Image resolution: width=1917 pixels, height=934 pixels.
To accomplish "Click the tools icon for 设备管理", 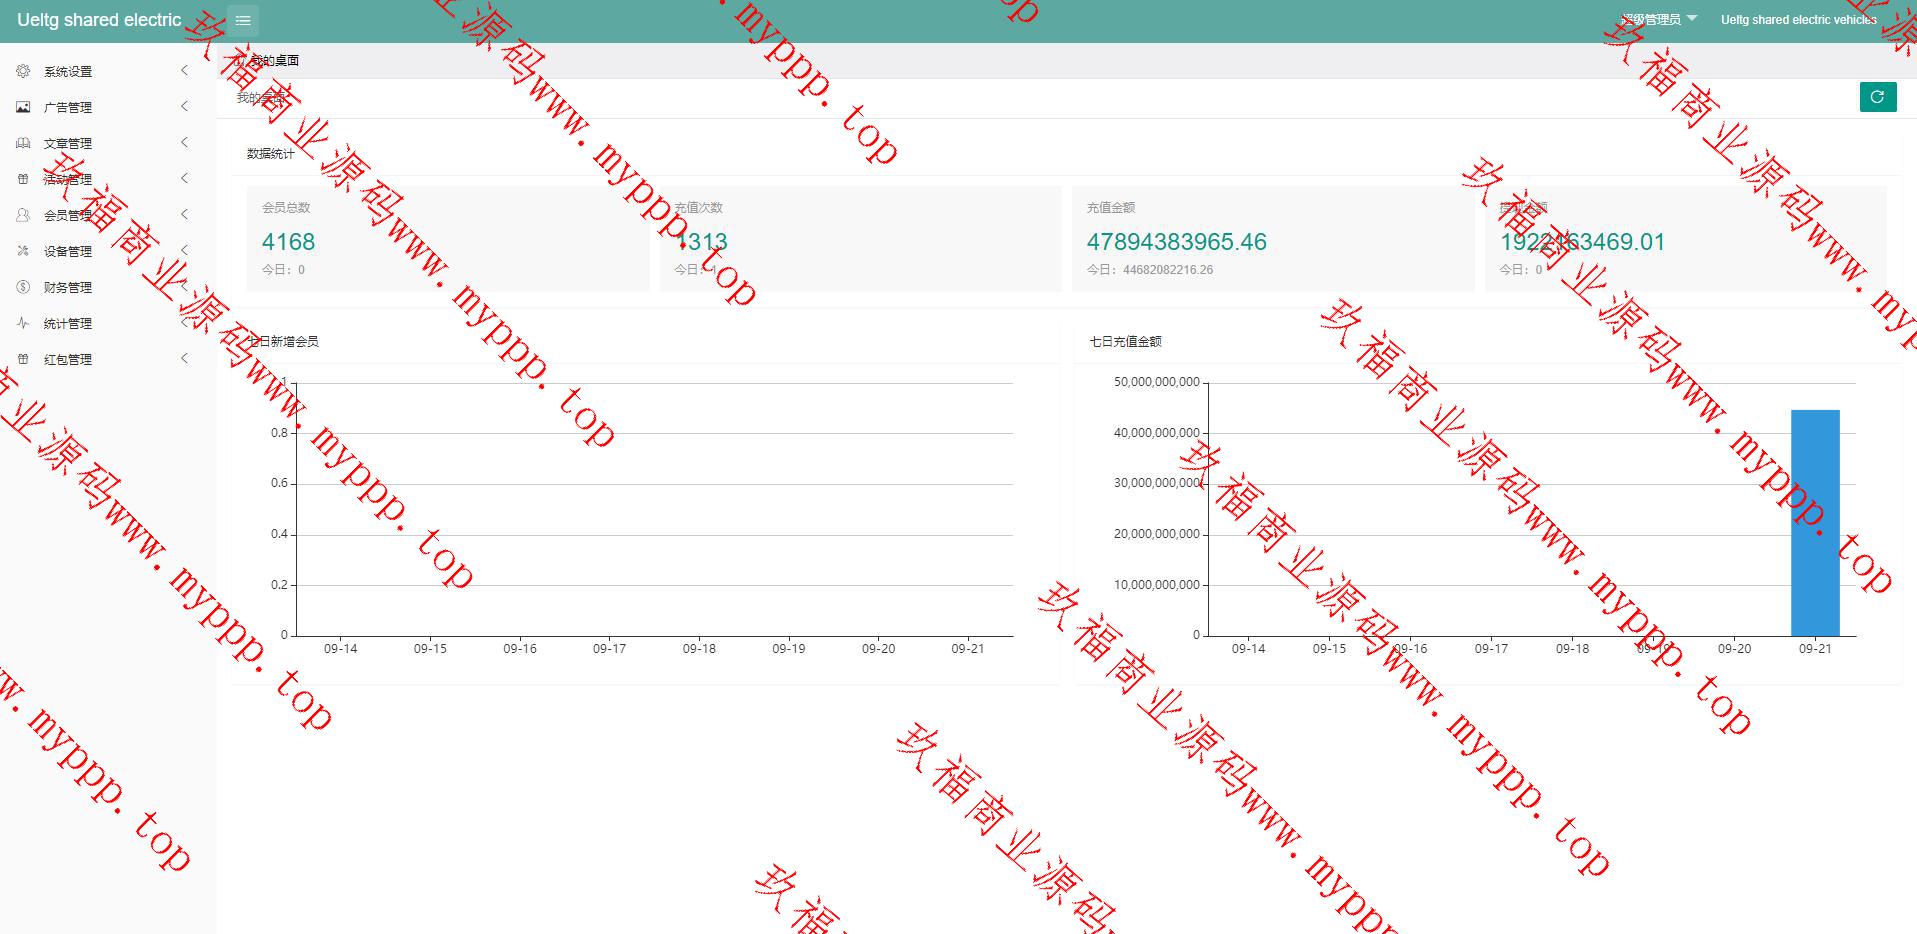I will click(x=23, y=251).
